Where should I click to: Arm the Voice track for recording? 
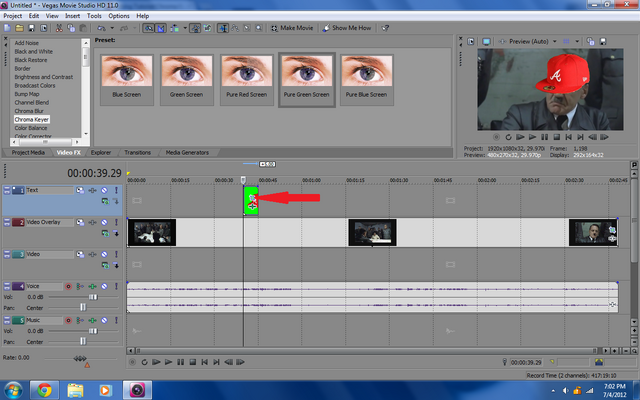coord(69,287)
